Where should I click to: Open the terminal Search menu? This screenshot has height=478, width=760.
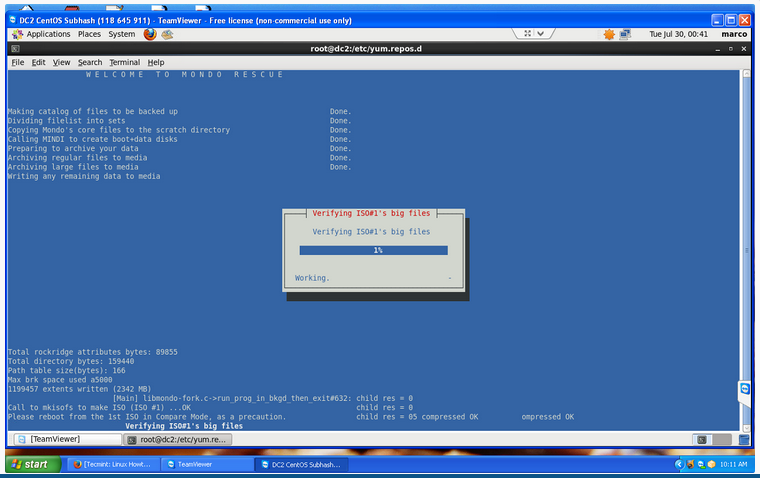click(x=90, y=62)
